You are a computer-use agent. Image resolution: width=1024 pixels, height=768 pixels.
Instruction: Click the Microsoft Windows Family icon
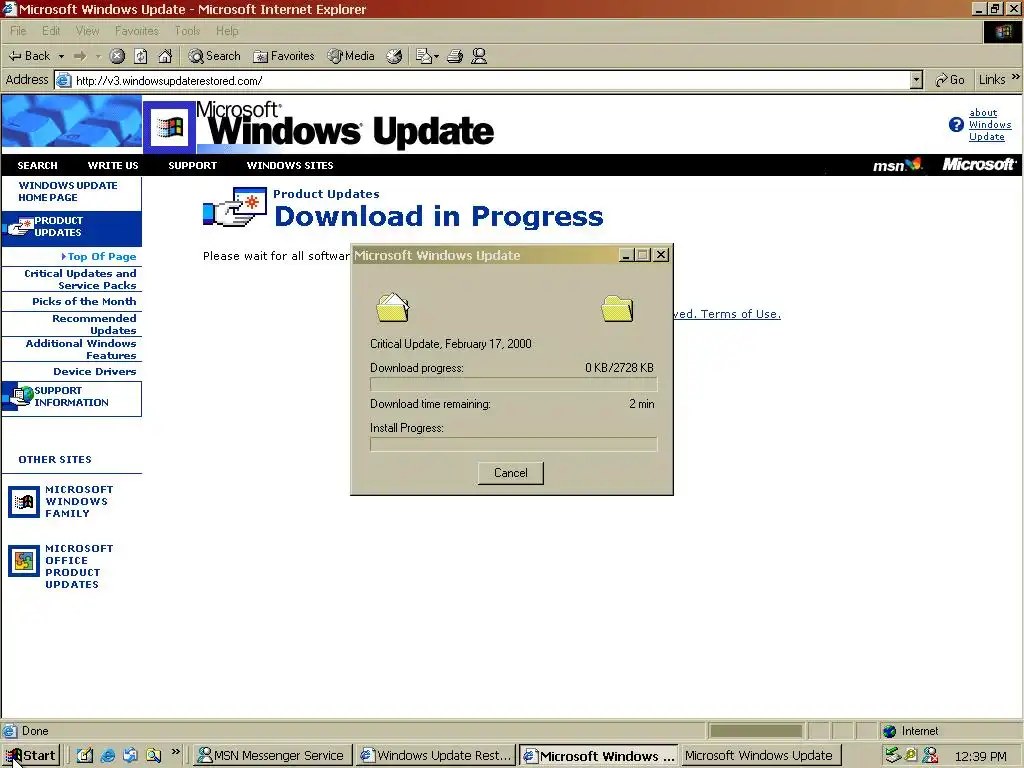pyautogui.click(x=24, y=502)
